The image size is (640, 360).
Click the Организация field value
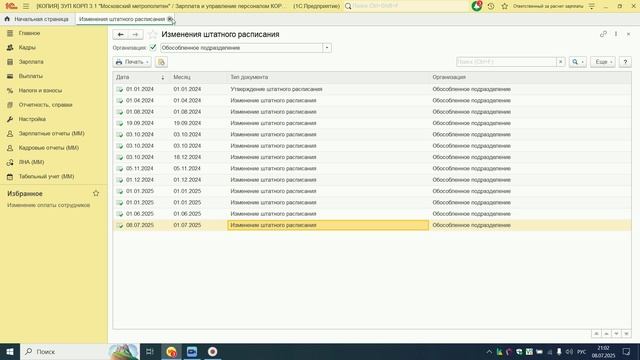pos(241,48)
